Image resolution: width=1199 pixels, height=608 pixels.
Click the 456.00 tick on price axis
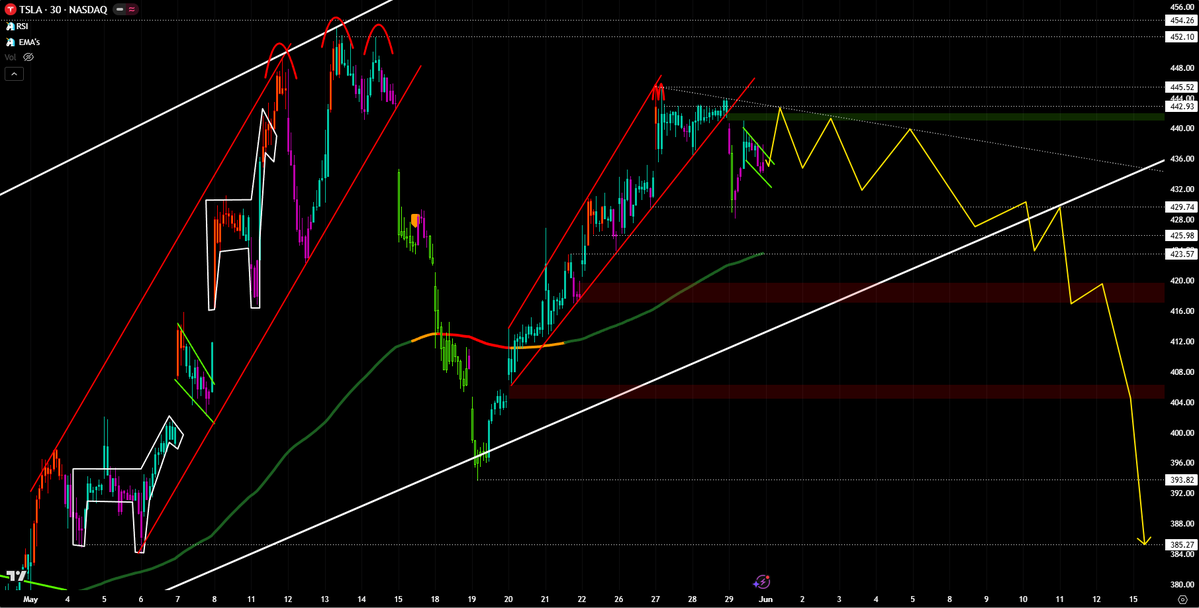[x=1181, y=6]
